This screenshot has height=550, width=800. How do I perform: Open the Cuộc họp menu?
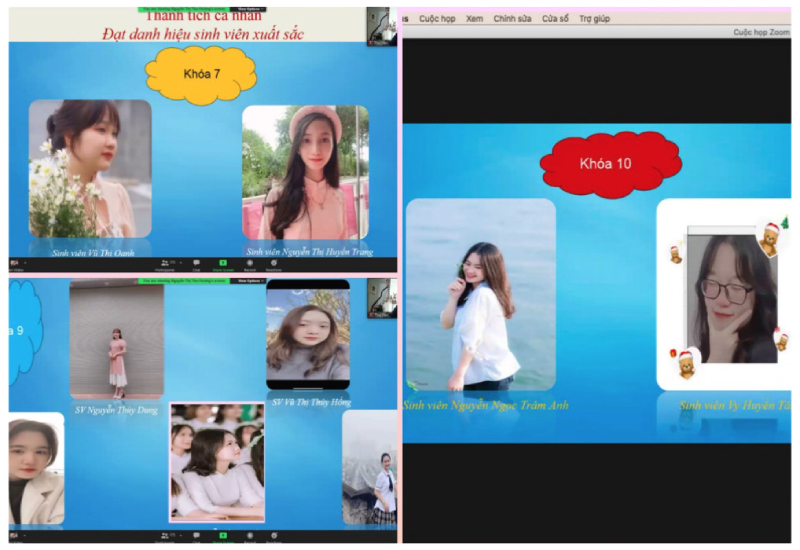437,19
